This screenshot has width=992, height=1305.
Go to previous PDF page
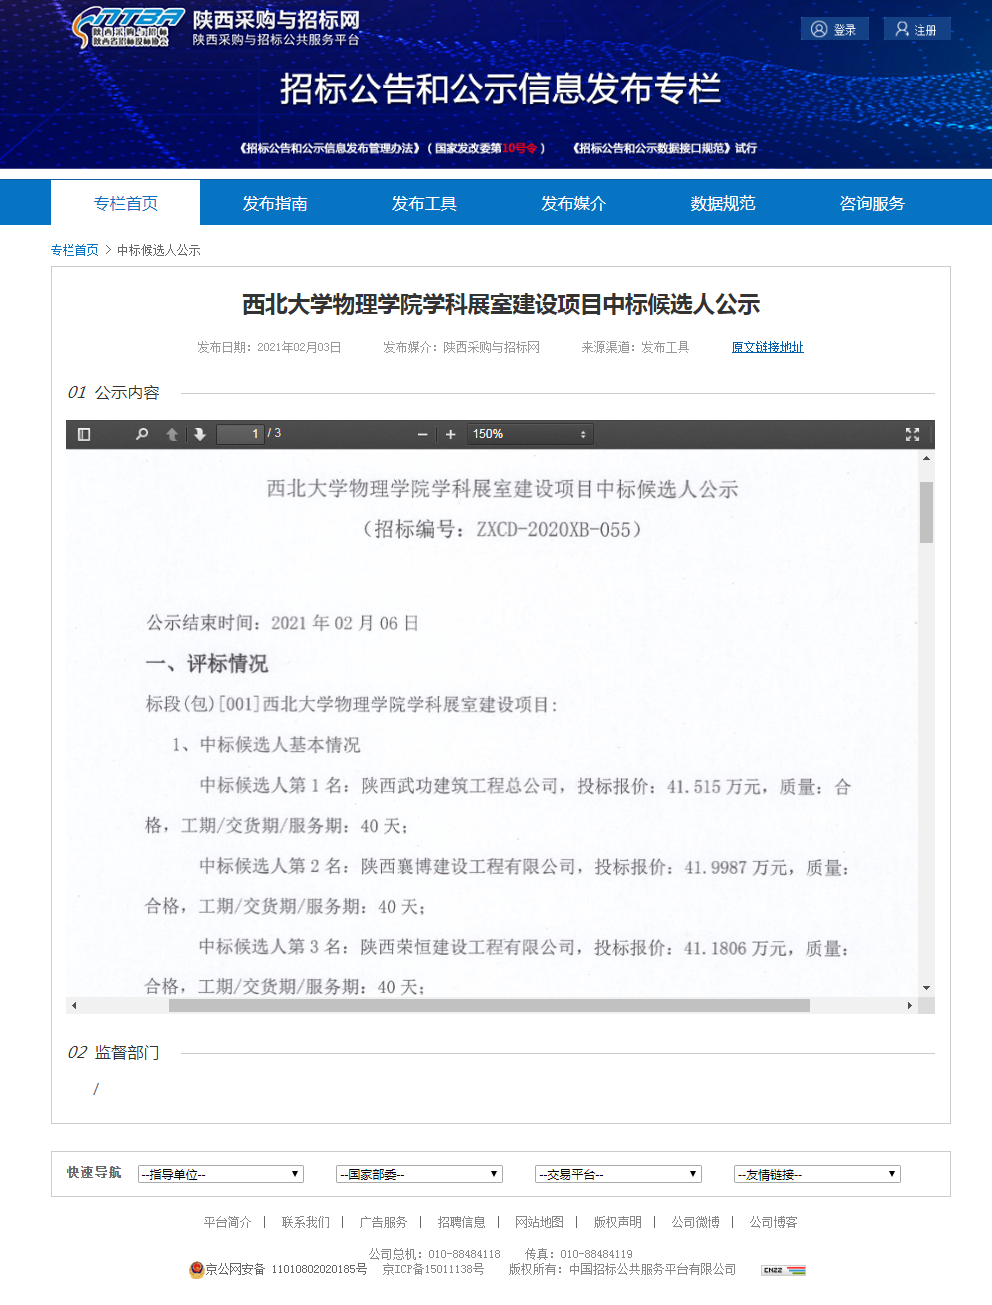point(172,434)
